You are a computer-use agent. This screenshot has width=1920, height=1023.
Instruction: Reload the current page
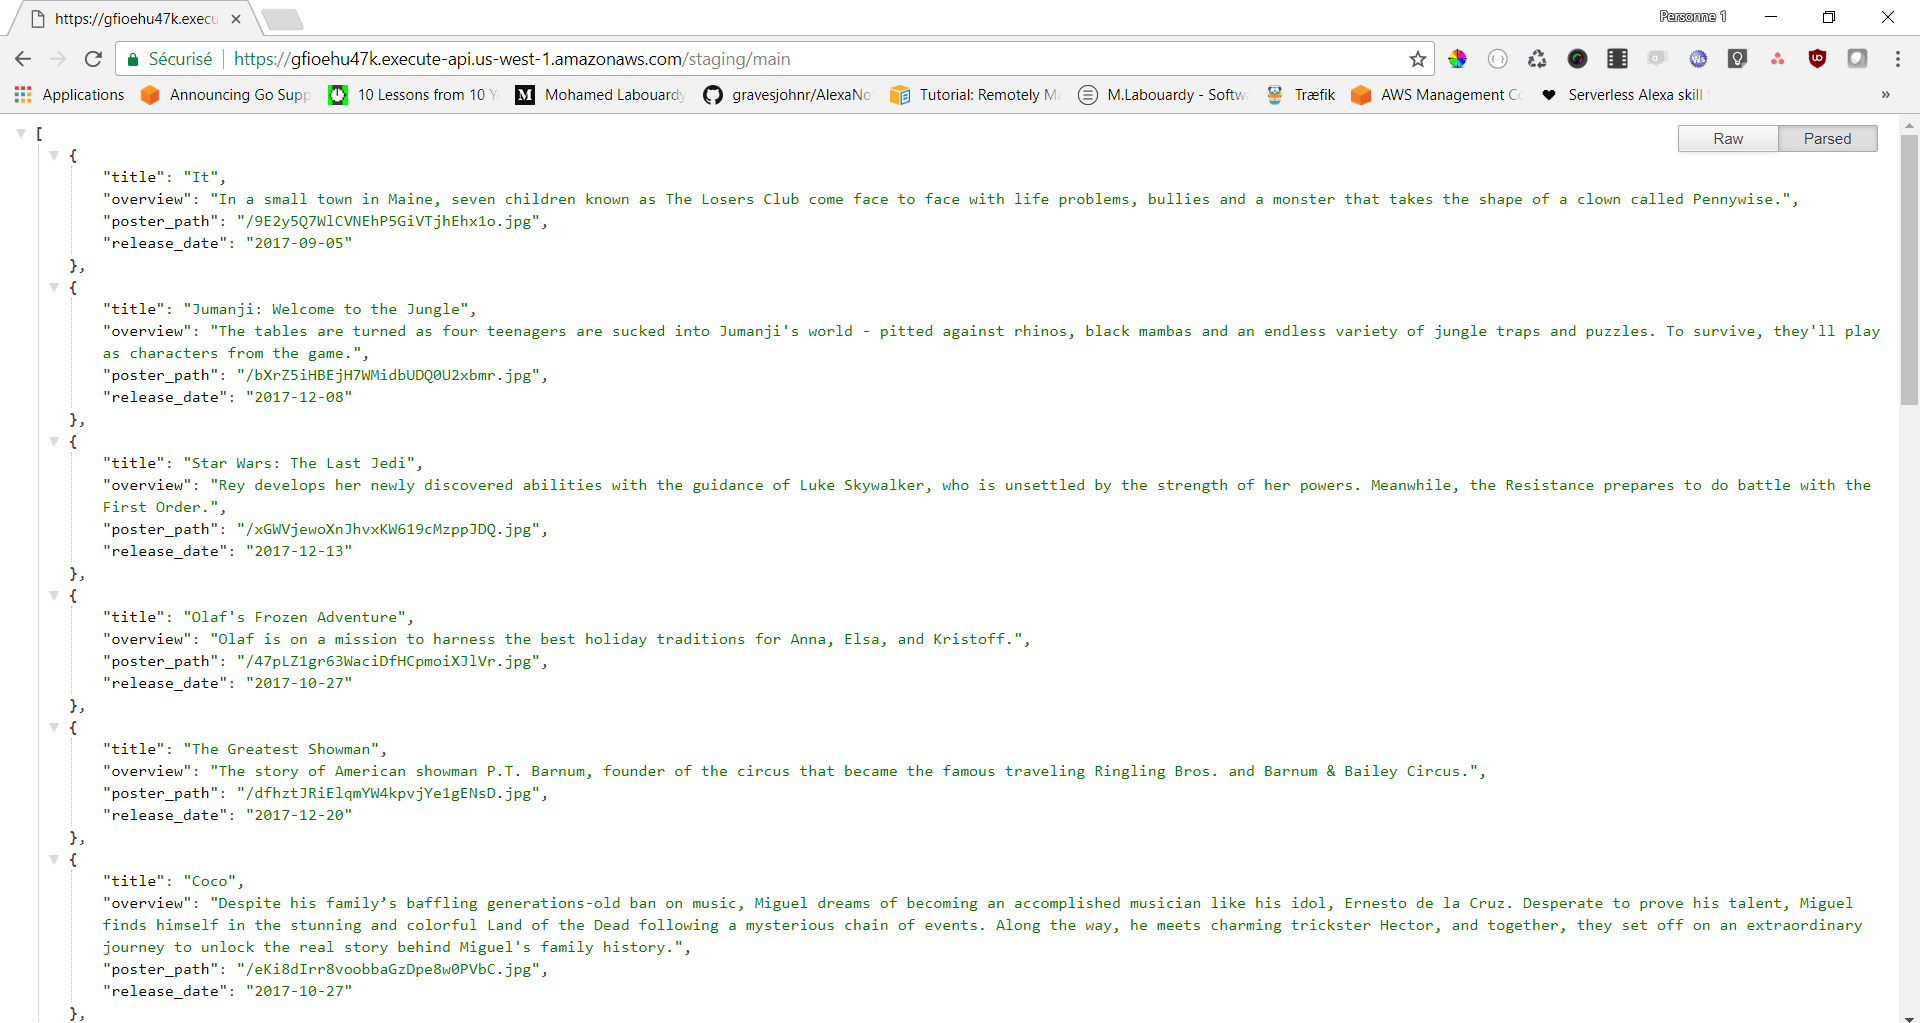click(93, 59)
